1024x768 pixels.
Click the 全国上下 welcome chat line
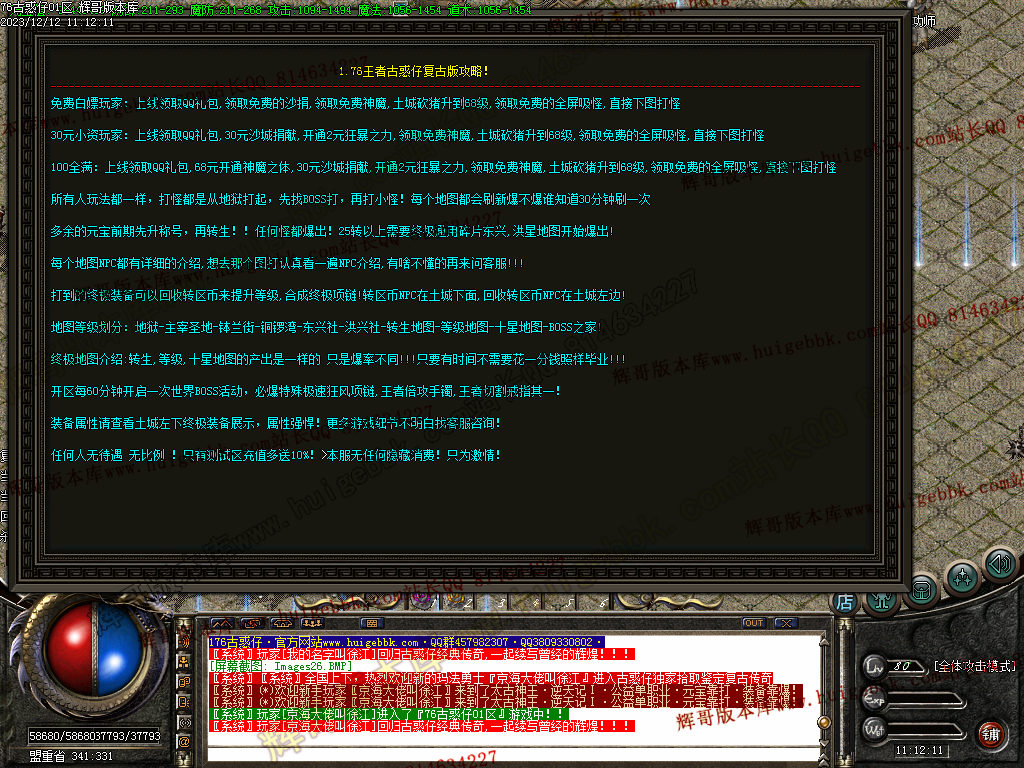click(x=490, y=678)
